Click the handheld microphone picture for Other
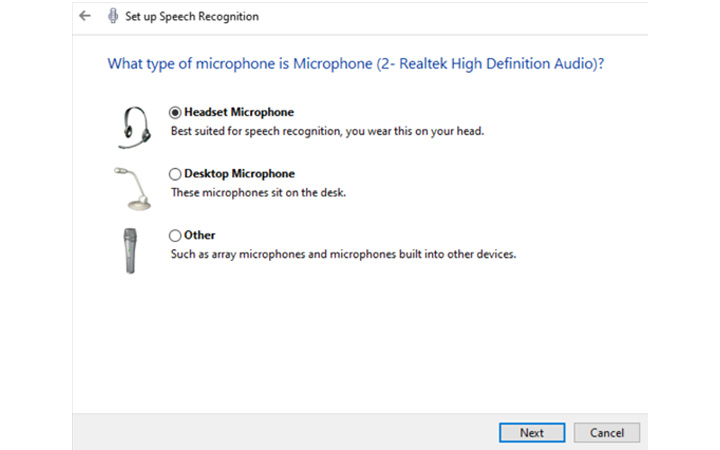The width and height of the screenshot is (720, 450). pyautogui.click(x=130, y=251)
